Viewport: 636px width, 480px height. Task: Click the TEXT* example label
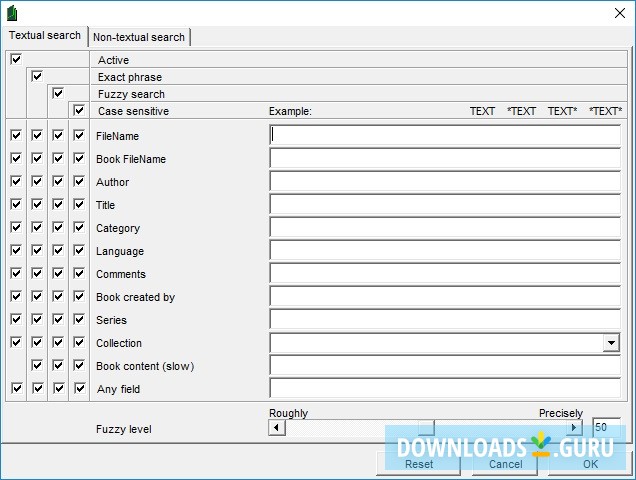(562, 111)
